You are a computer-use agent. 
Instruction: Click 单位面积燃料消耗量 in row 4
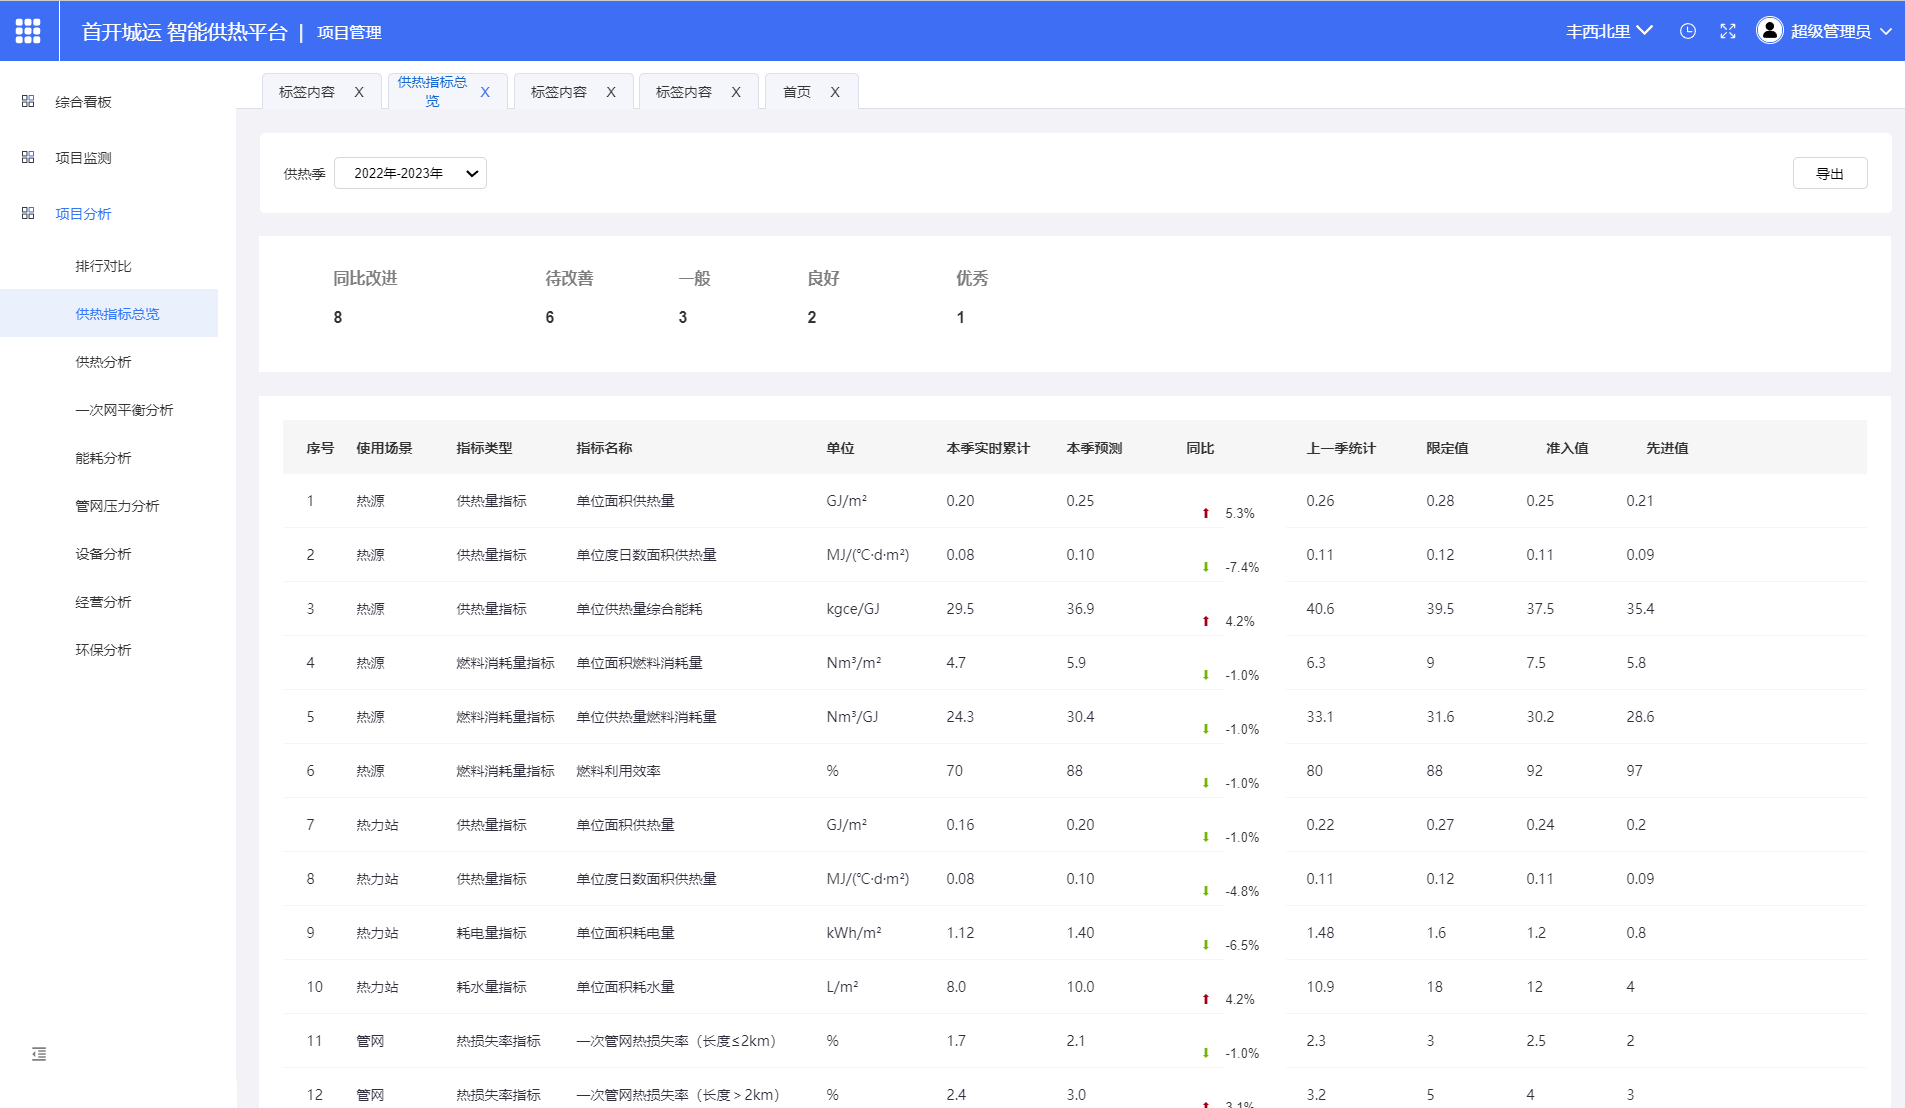coord(639,663)
